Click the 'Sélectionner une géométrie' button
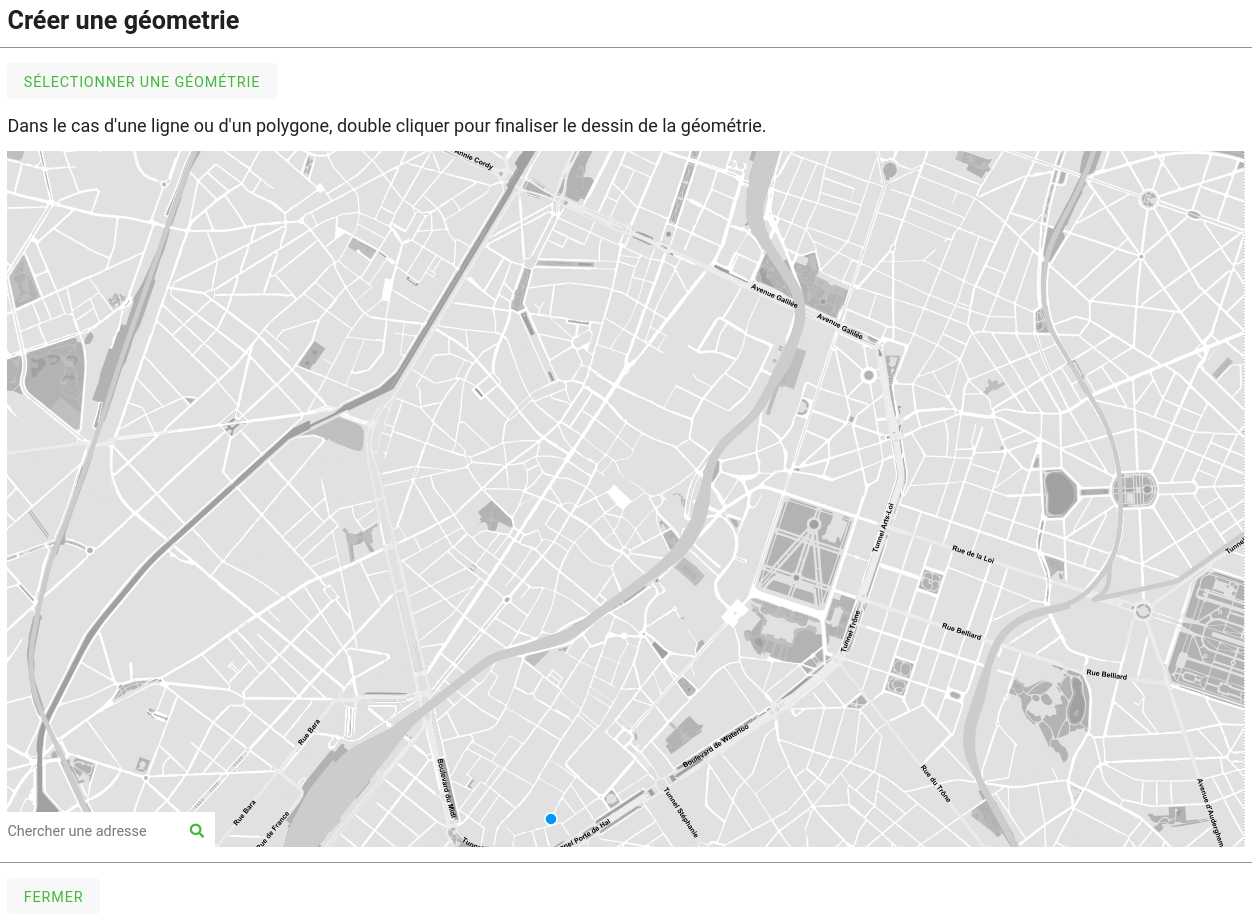Screen dimensions: 1252x917 142,82
